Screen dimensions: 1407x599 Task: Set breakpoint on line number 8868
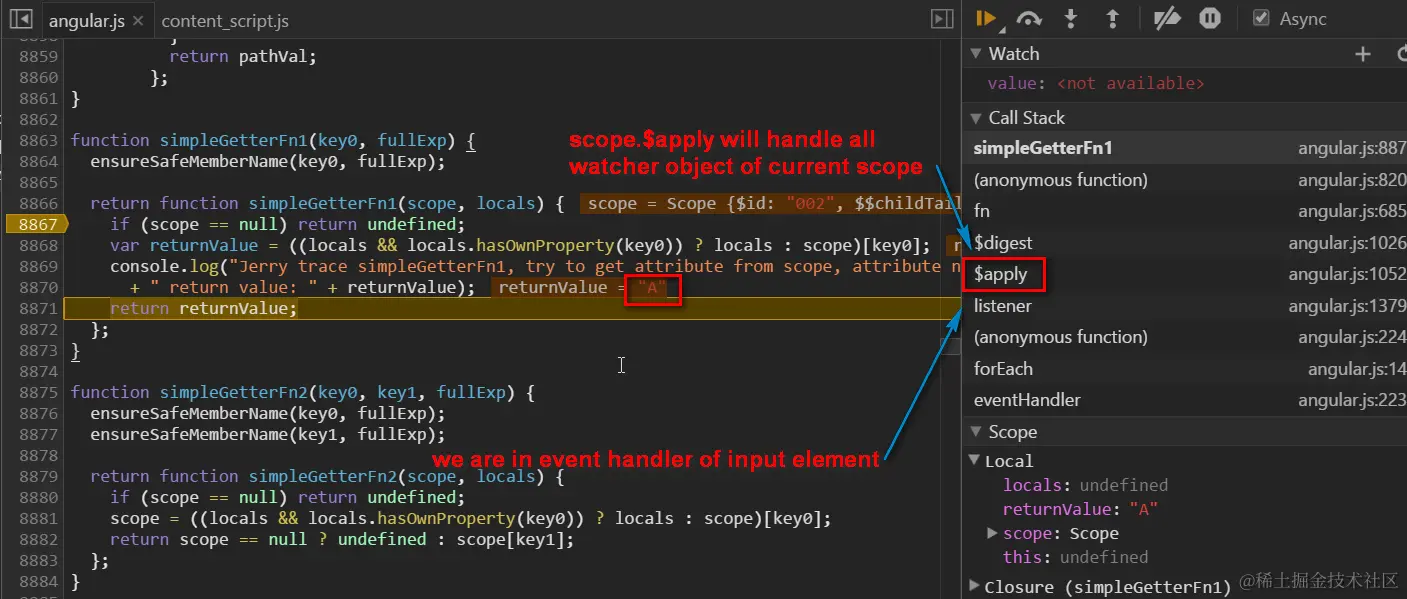(38, 245)
